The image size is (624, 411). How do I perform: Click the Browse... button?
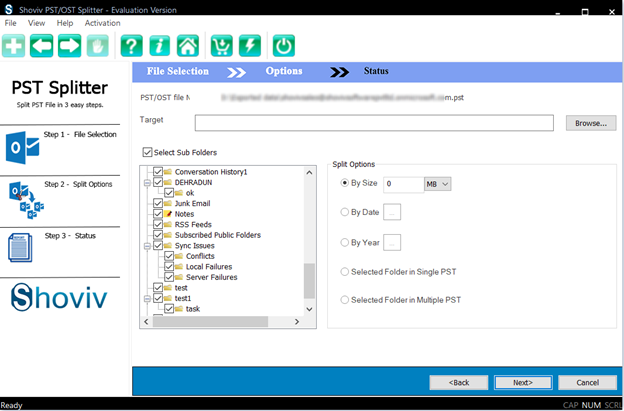click(591, 123)
